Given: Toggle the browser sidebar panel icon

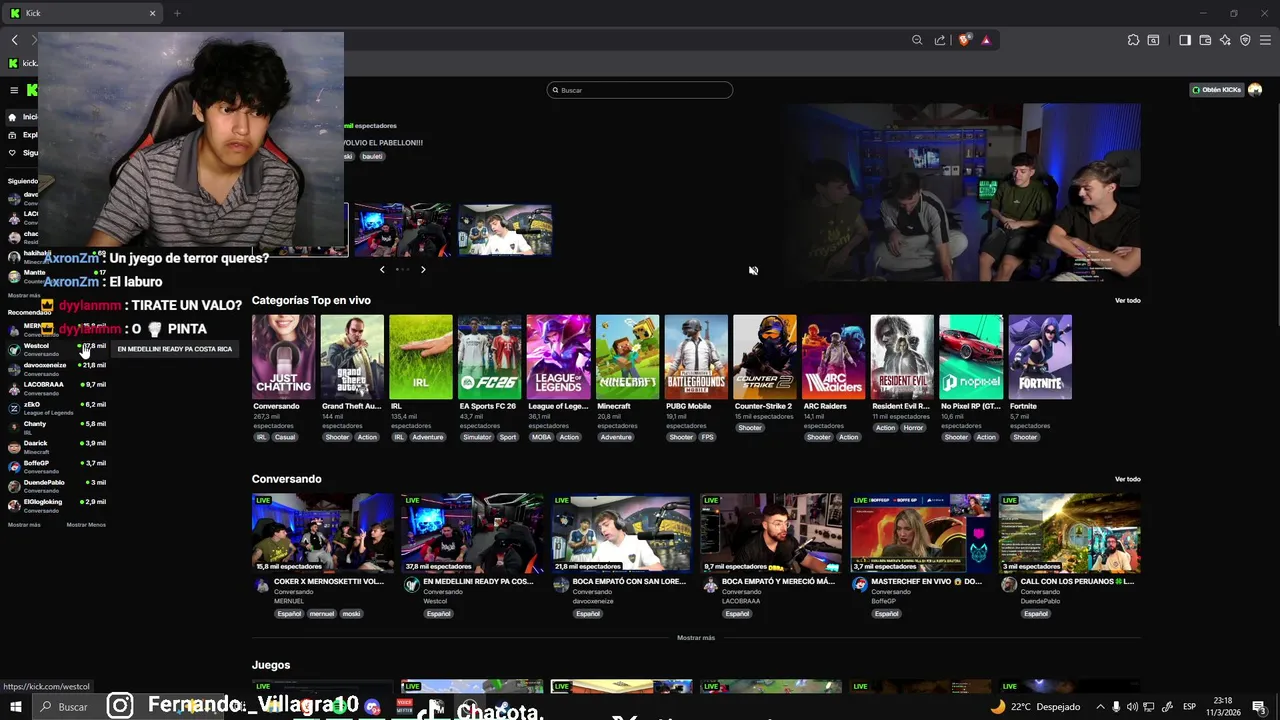Looking at the screenshot, I should click(1185, 40).
